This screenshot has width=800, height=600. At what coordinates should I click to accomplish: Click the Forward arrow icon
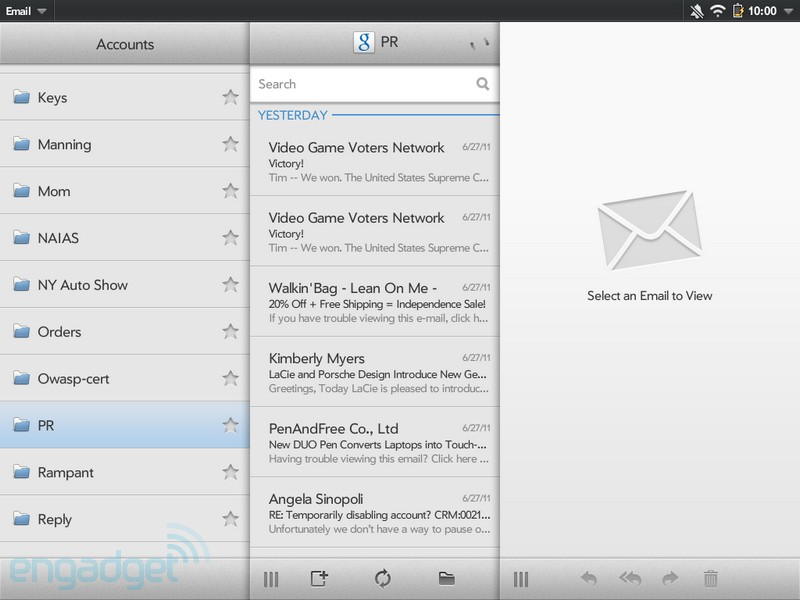tap(670, 579)
